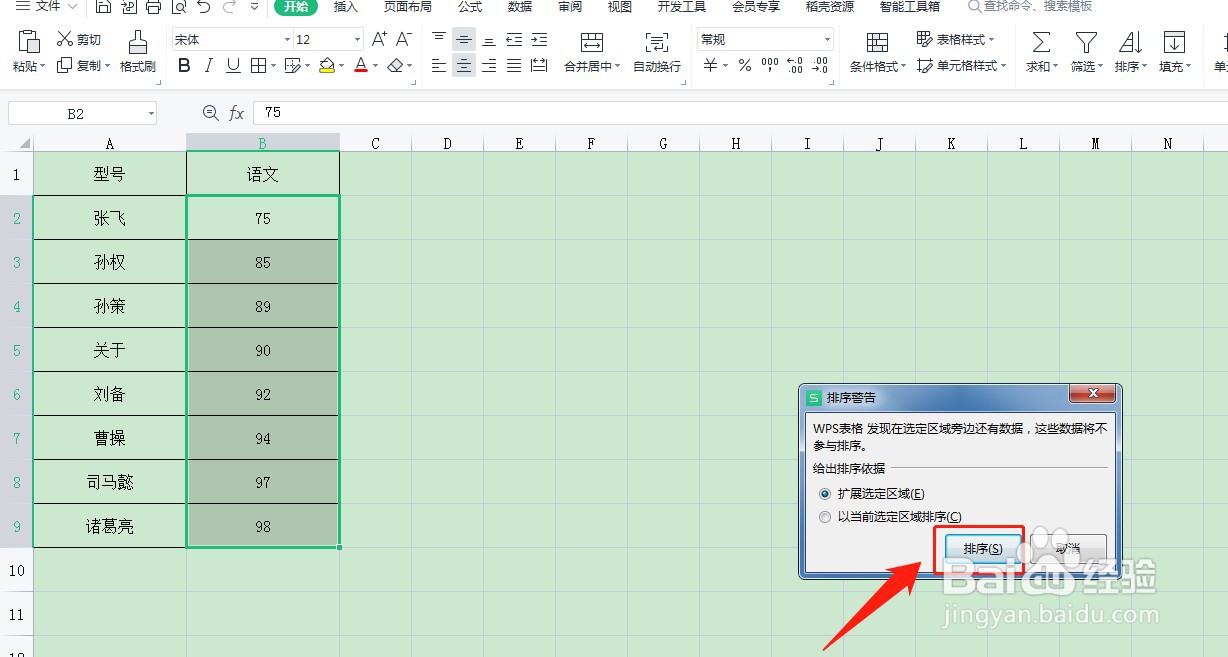Open the font name (宋体) dropdown
The image size is (1228, 657).
pos(287,40)
